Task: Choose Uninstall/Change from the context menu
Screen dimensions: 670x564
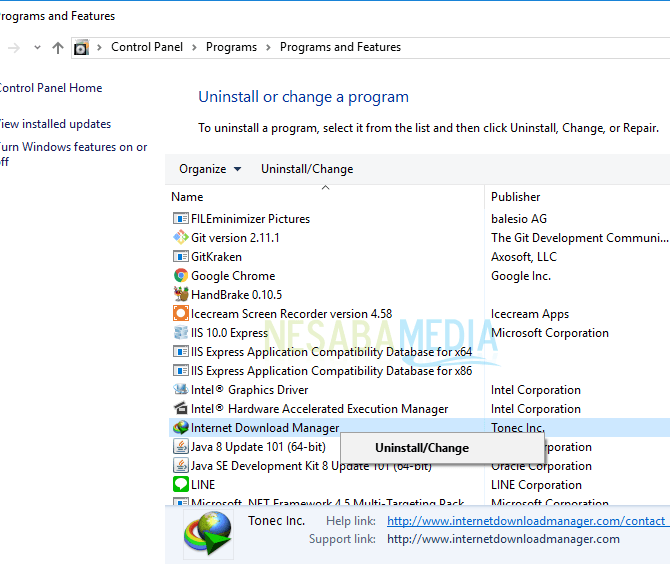Action: 421,448
